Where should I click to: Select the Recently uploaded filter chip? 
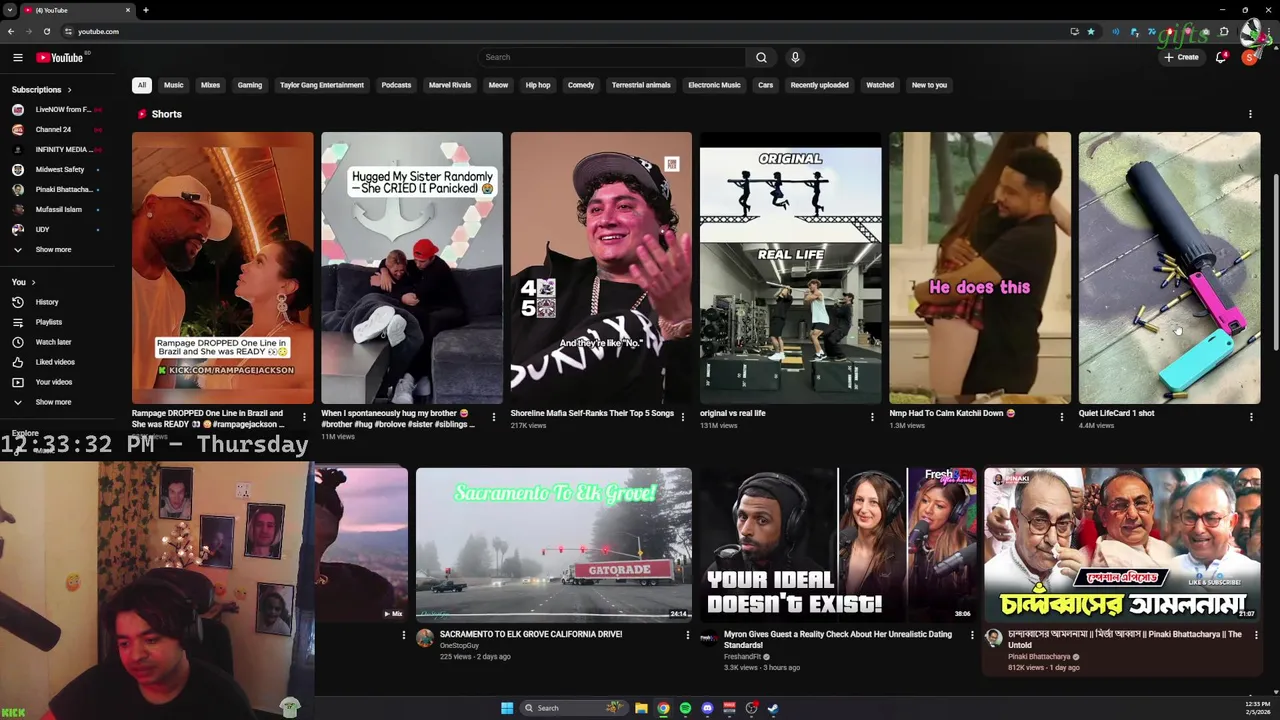point(819,85)
